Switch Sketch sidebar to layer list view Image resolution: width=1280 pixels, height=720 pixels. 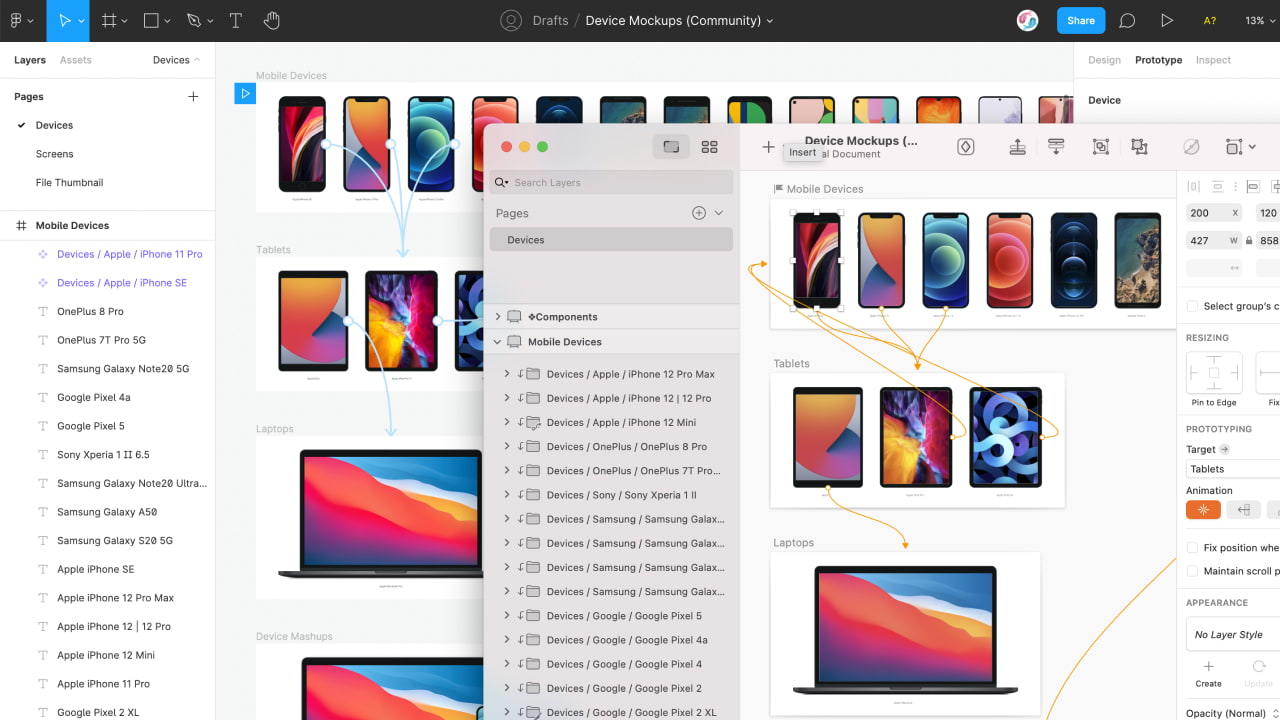point(671,146)
